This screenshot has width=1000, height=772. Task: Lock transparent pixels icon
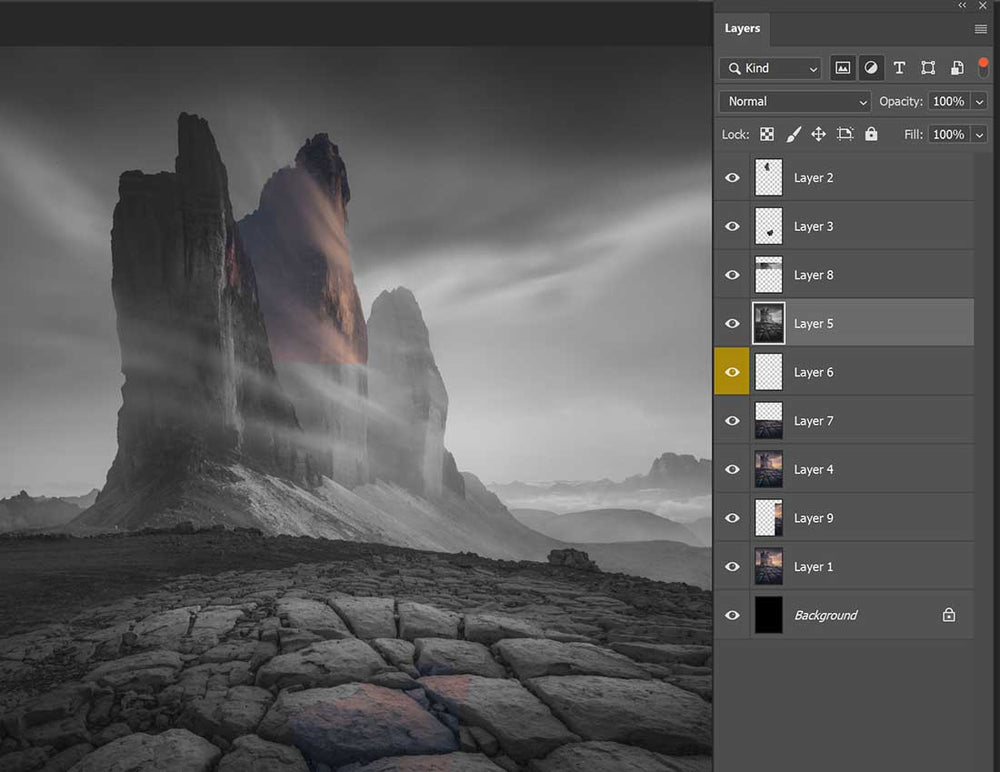coord(767,134)
